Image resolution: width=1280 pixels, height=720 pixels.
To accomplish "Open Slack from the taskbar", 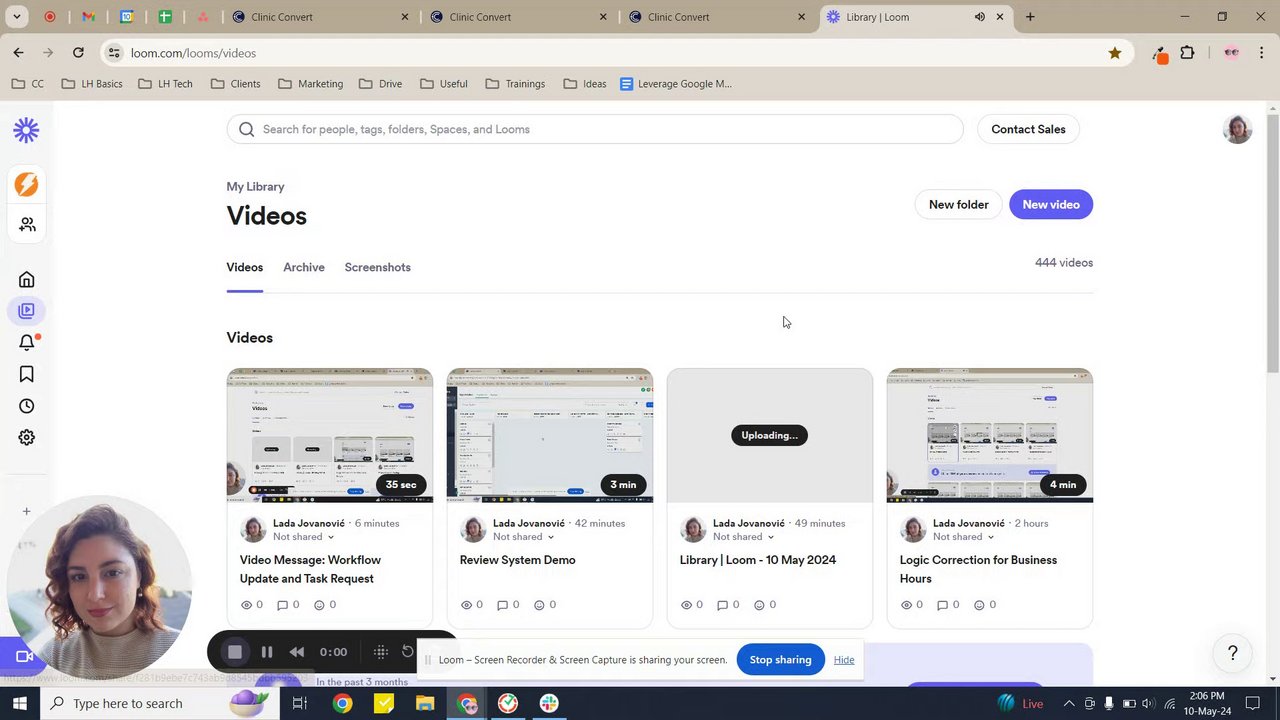I will point(549,703).
